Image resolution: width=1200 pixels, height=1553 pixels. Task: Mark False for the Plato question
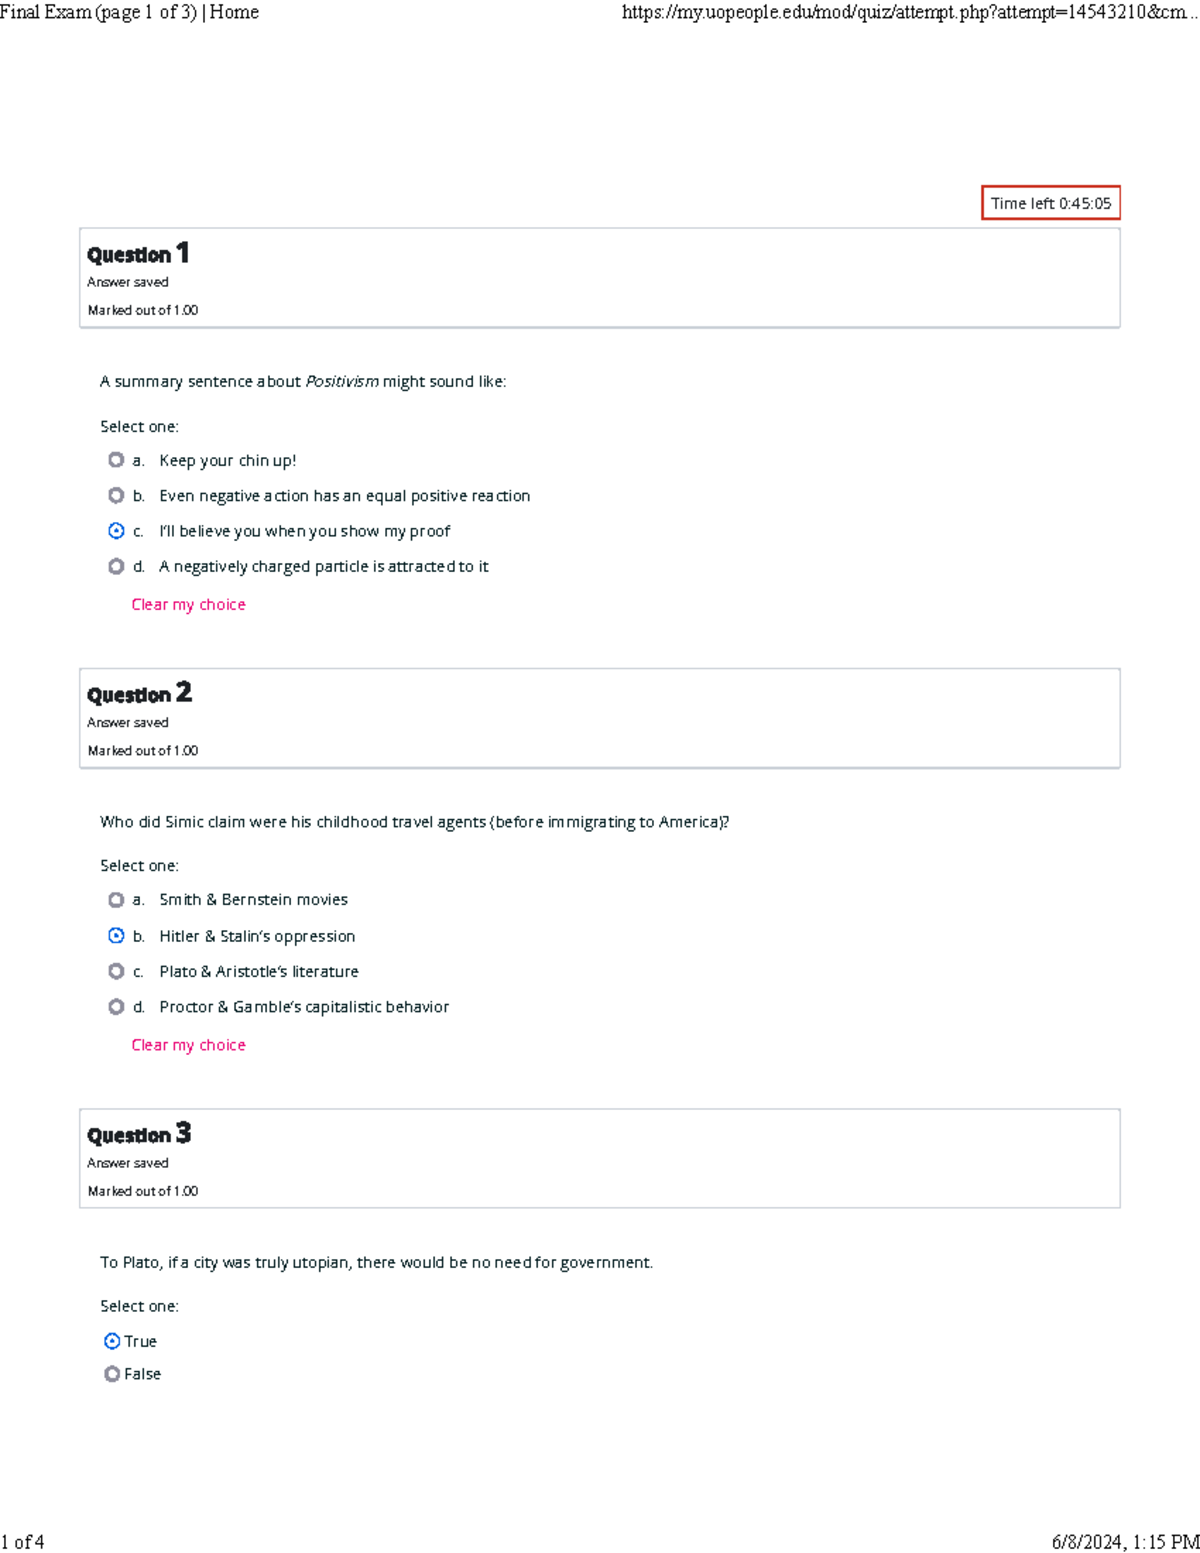[x=112, y=1374]
